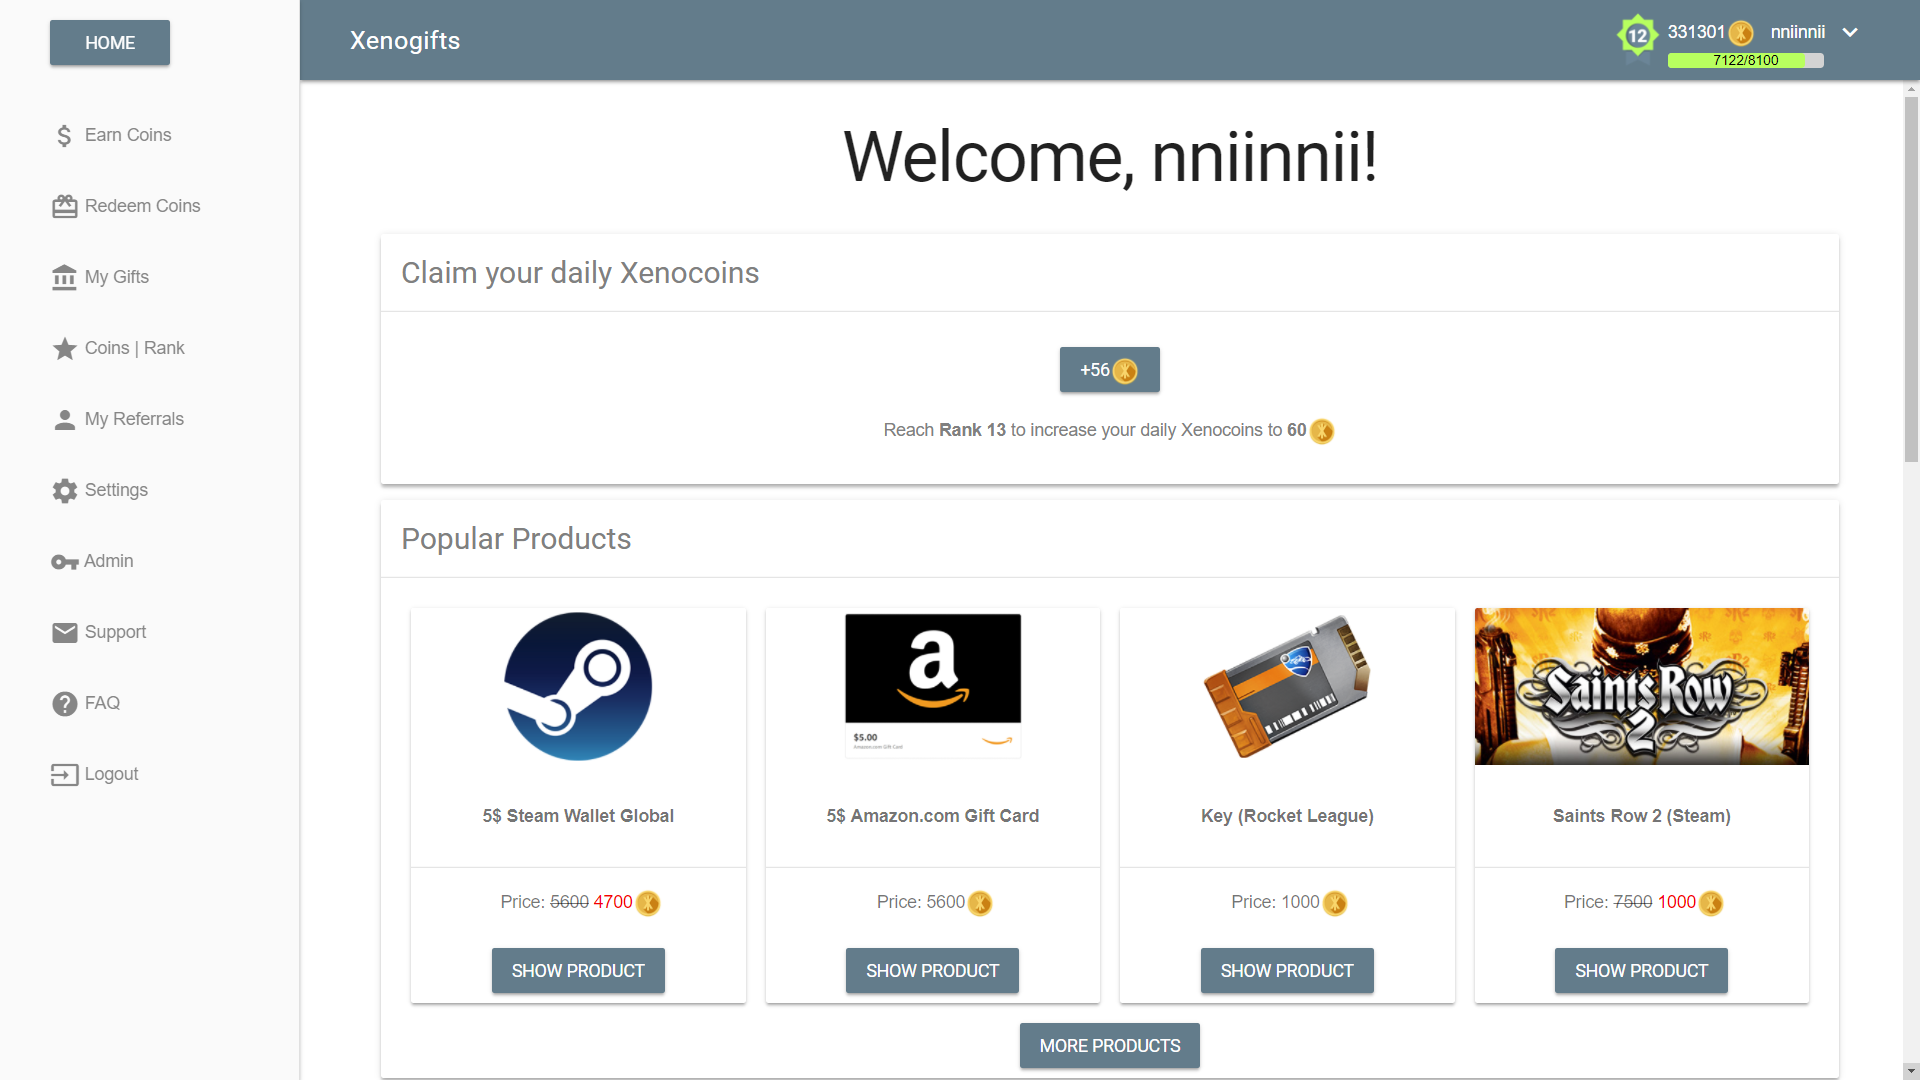The width and height of the screenshot is (1920, 1080).
Task: Click the coin icon after daily Xenocoins 60
Action: coord(1322,431)
